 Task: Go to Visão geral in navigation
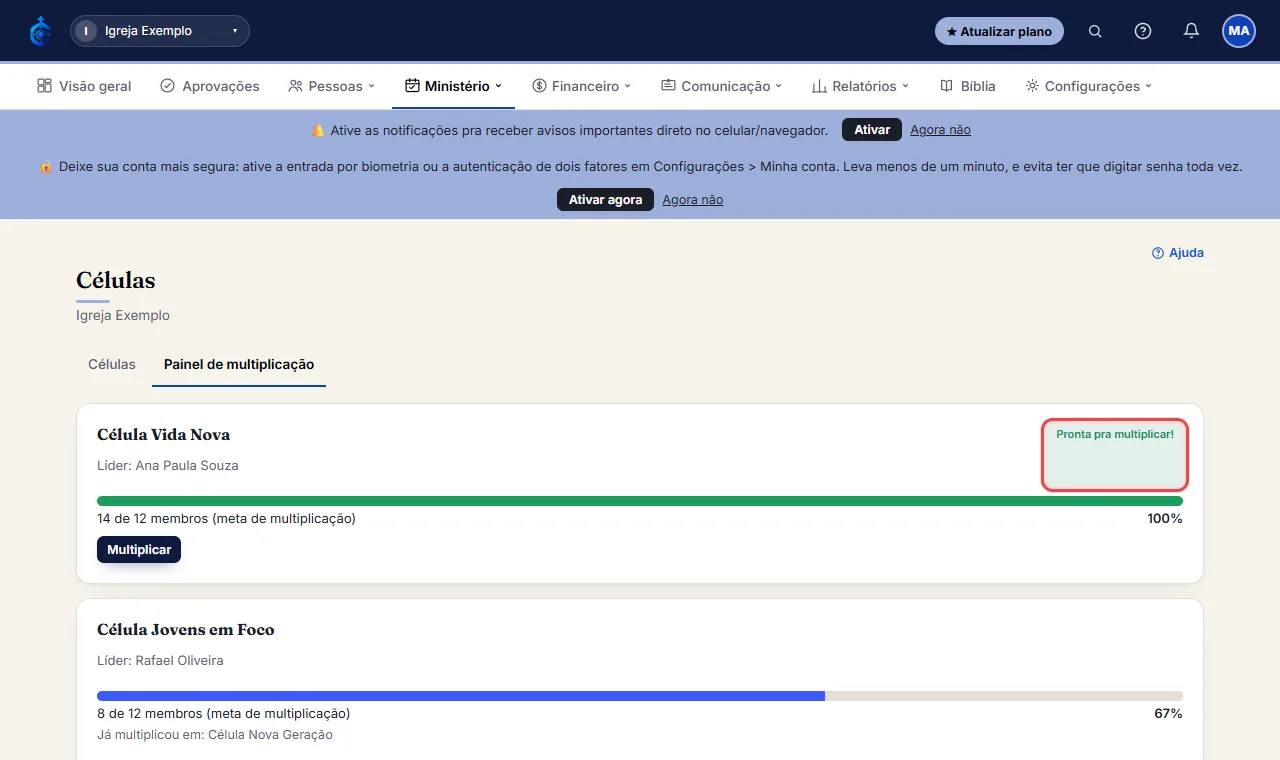click(84, 86)
